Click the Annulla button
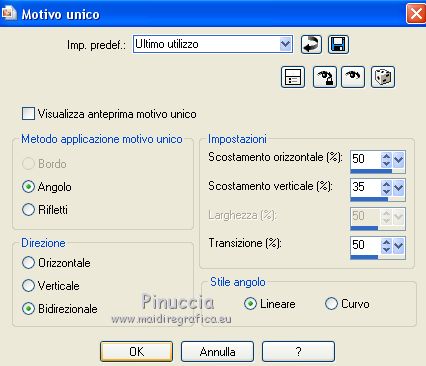Viewport: 426px width, 366px height. tap(217, 351)
